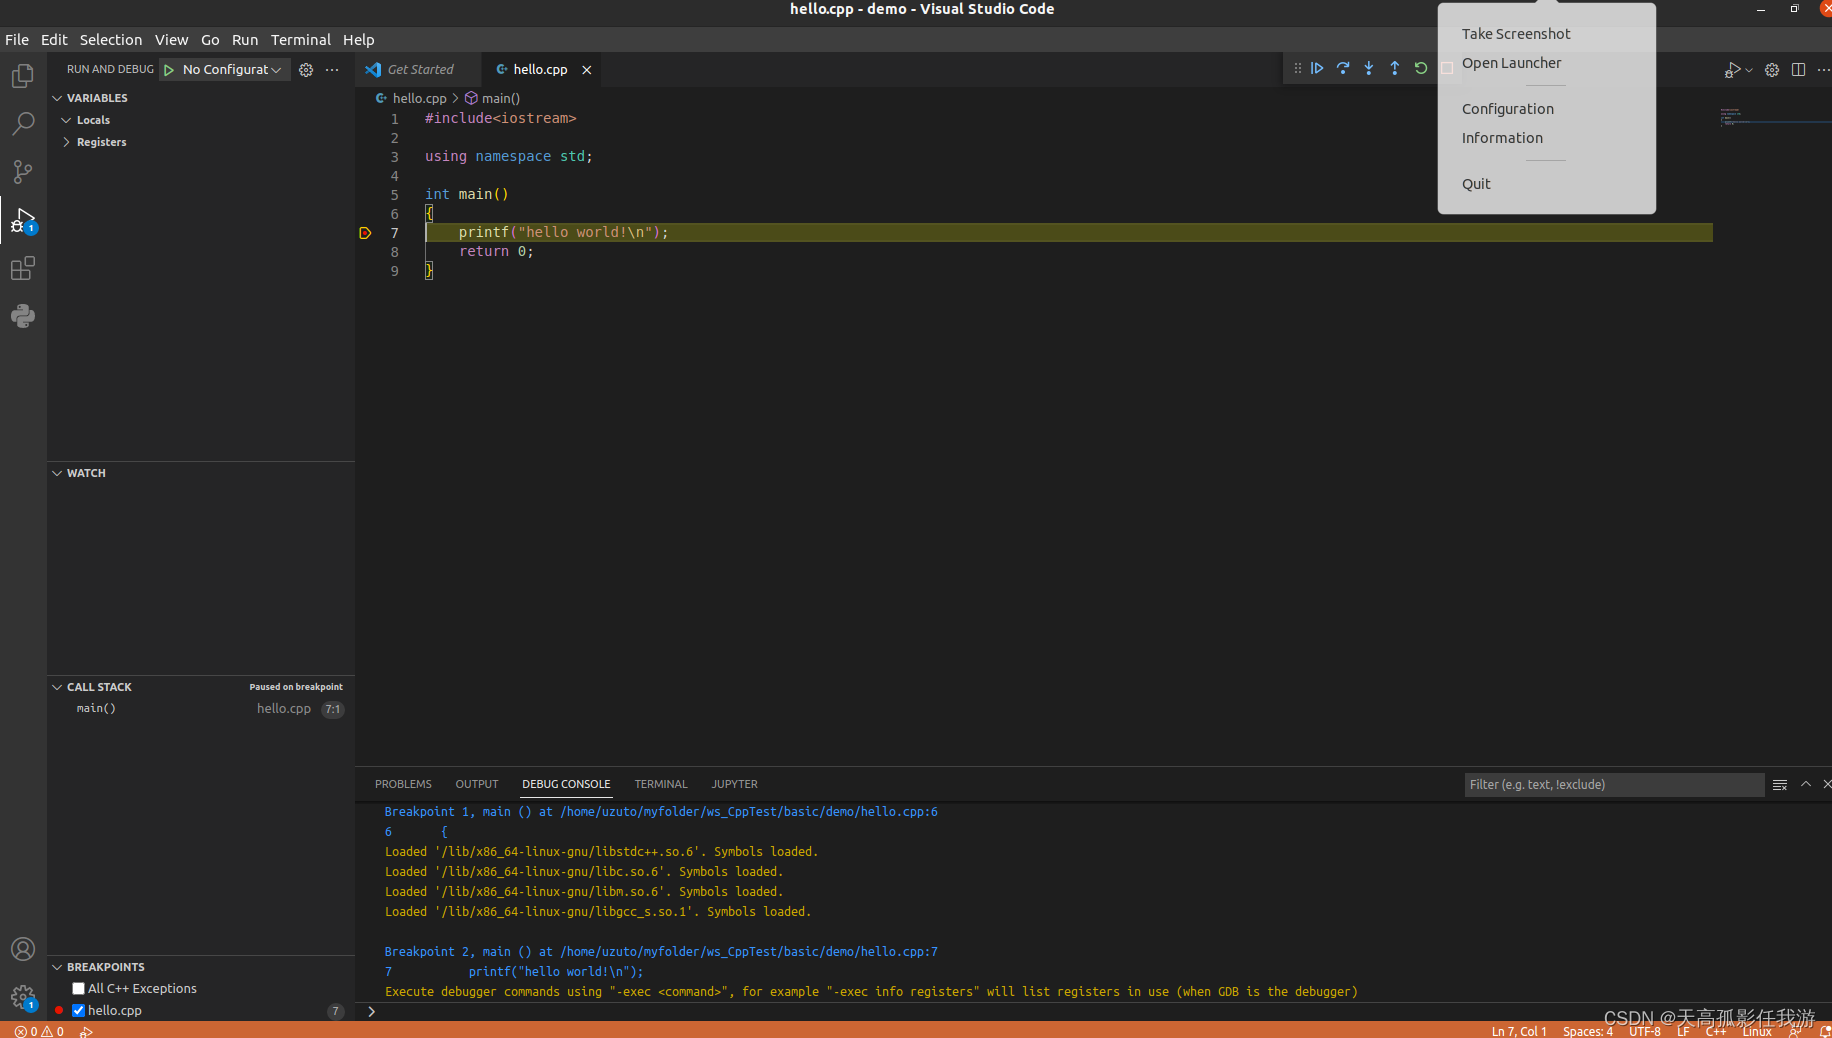
Task: Click UTF-8 encoding in status bar
Action: coord(1645,1031)
